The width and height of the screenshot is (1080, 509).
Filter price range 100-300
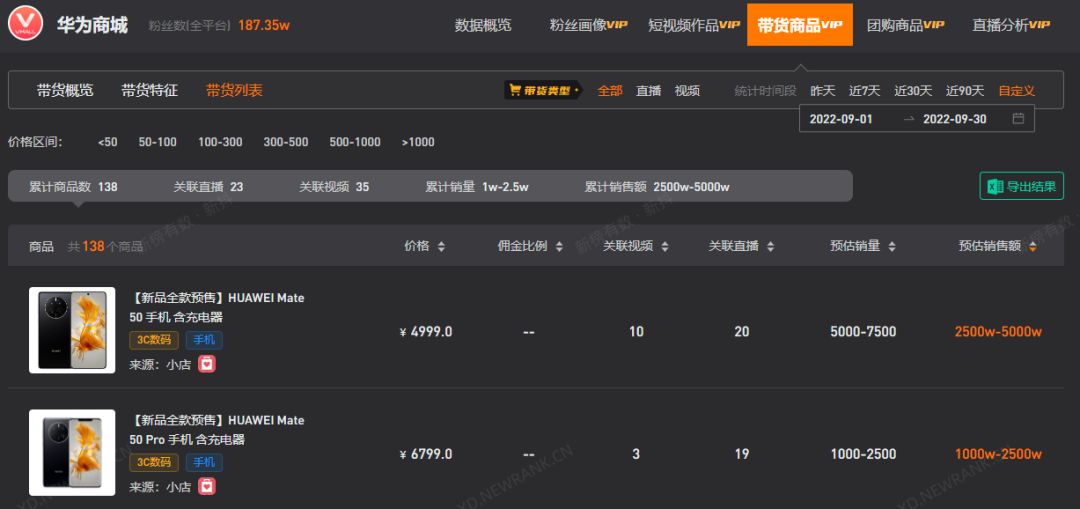[x=220, y=143]
